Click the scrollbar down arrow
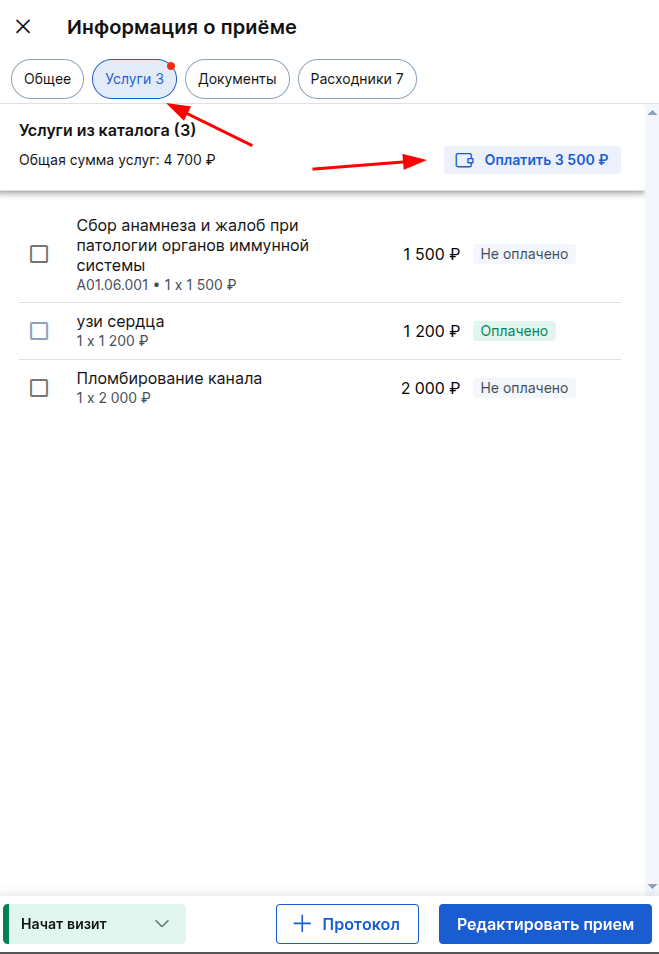 [652, 886]
